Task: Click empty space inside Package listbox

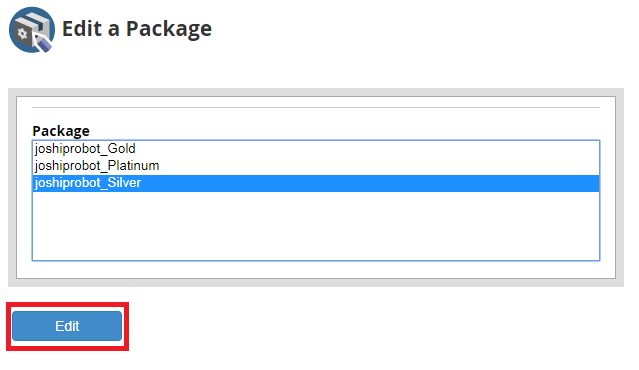Action: coord(316,226)
